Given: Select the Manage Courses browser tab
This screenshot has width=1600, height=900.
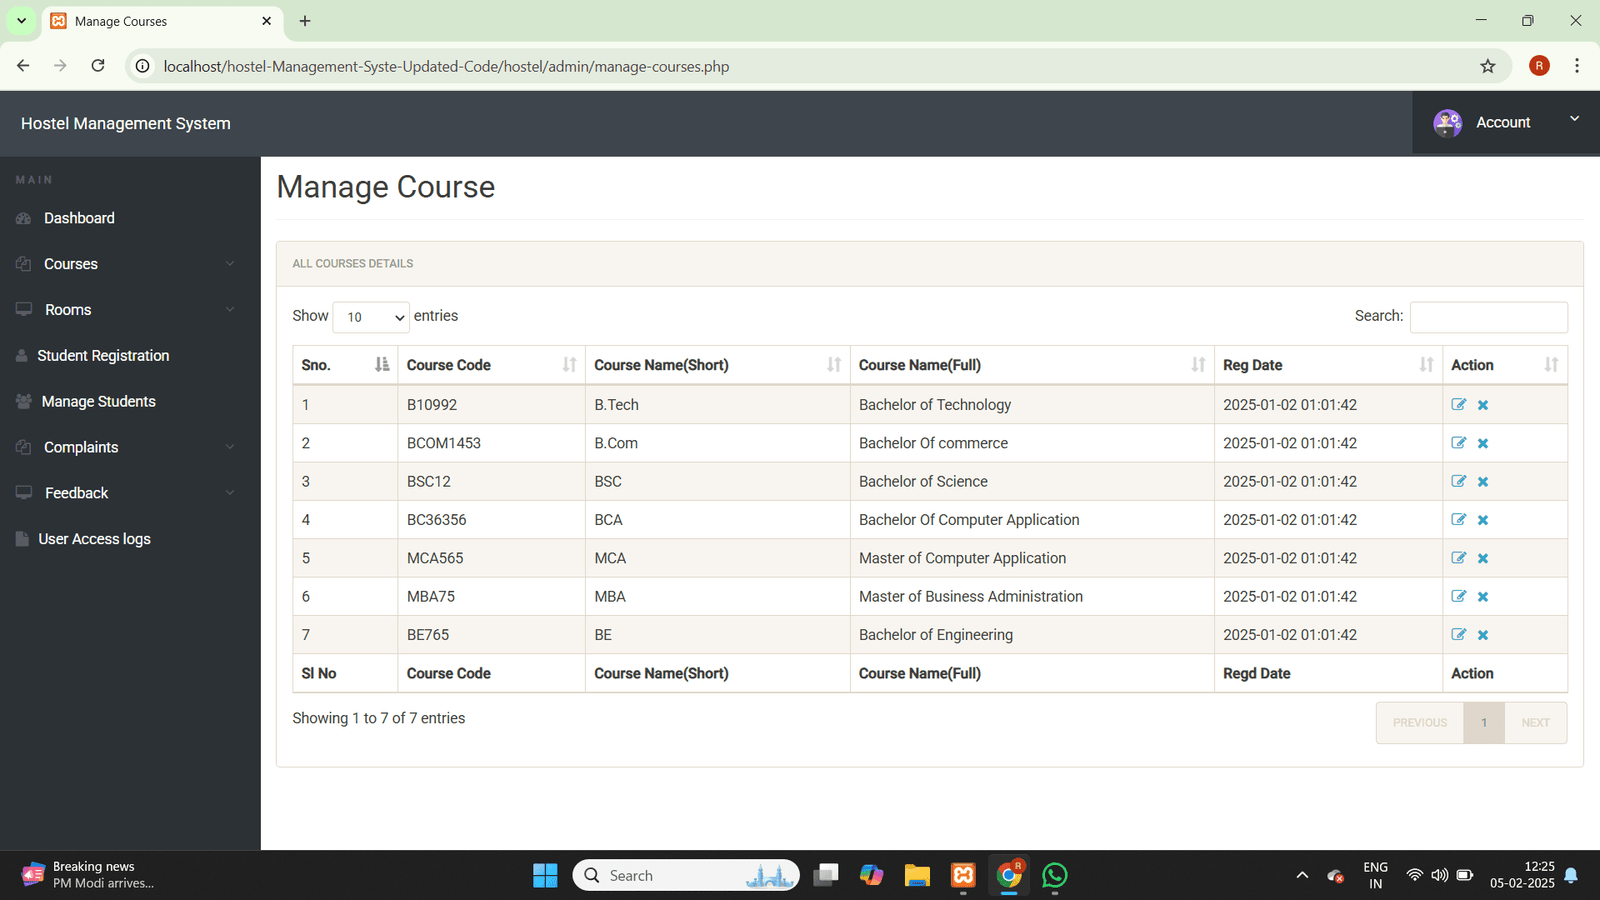Looking at the screenshot, I should [x=162, y=21].
